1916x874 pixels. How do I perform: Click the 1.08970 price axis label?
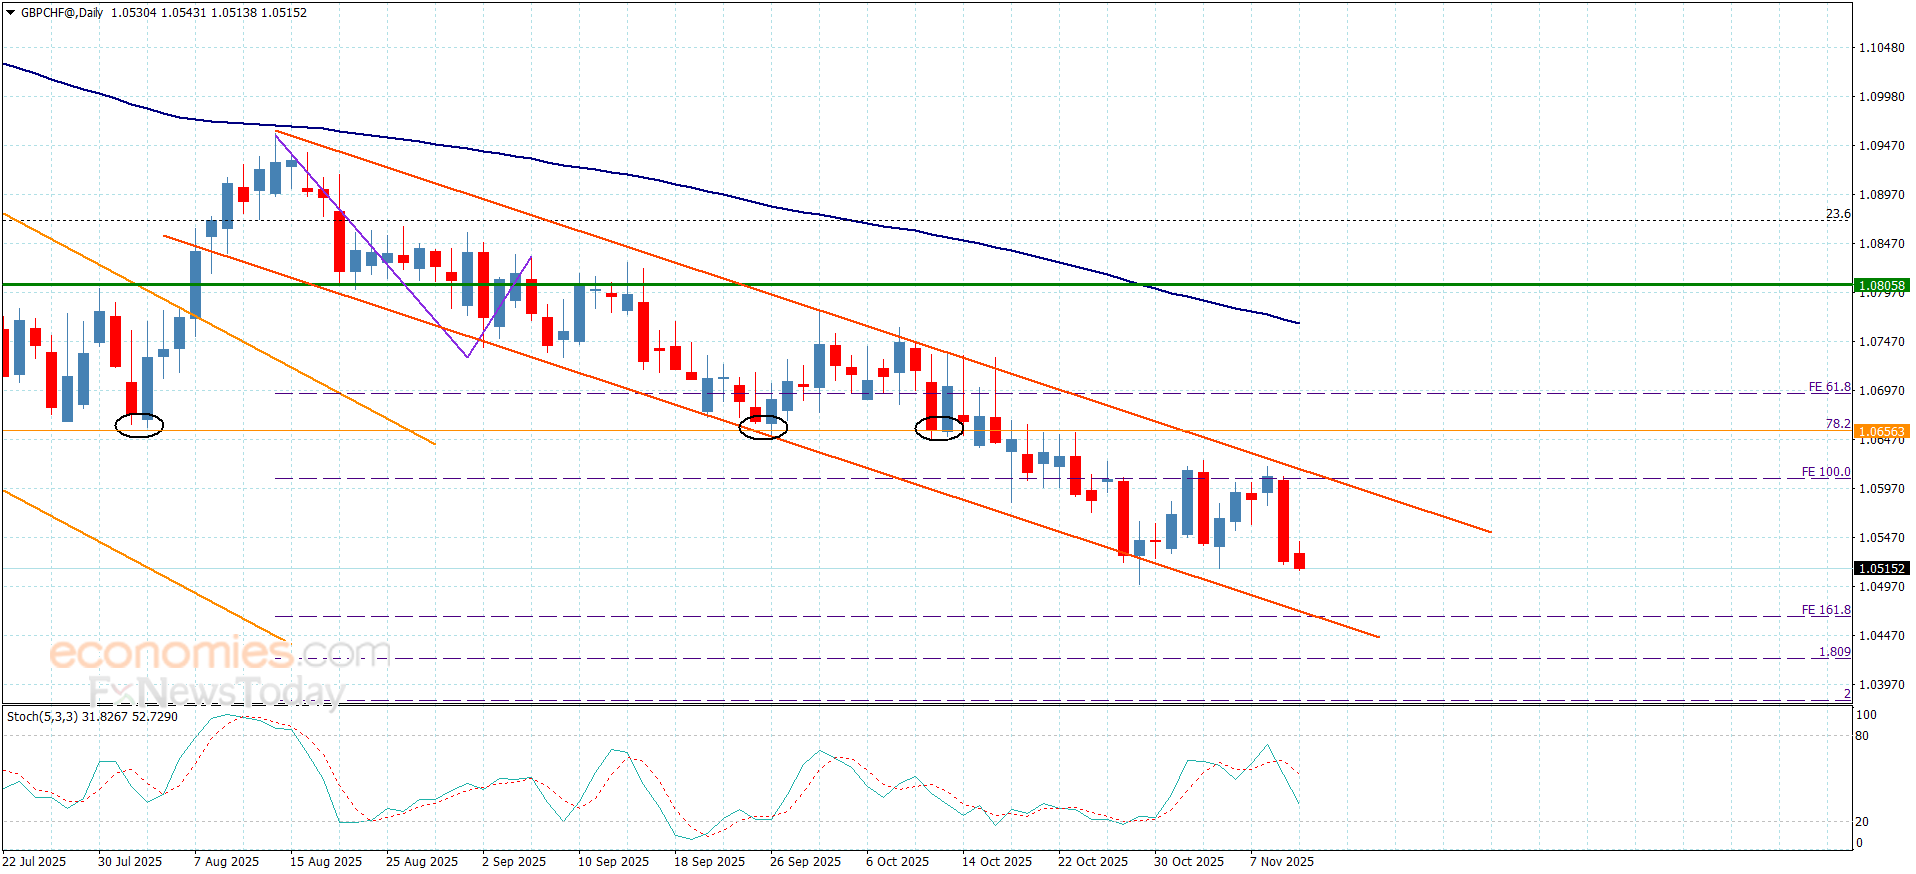[1881, 195]
